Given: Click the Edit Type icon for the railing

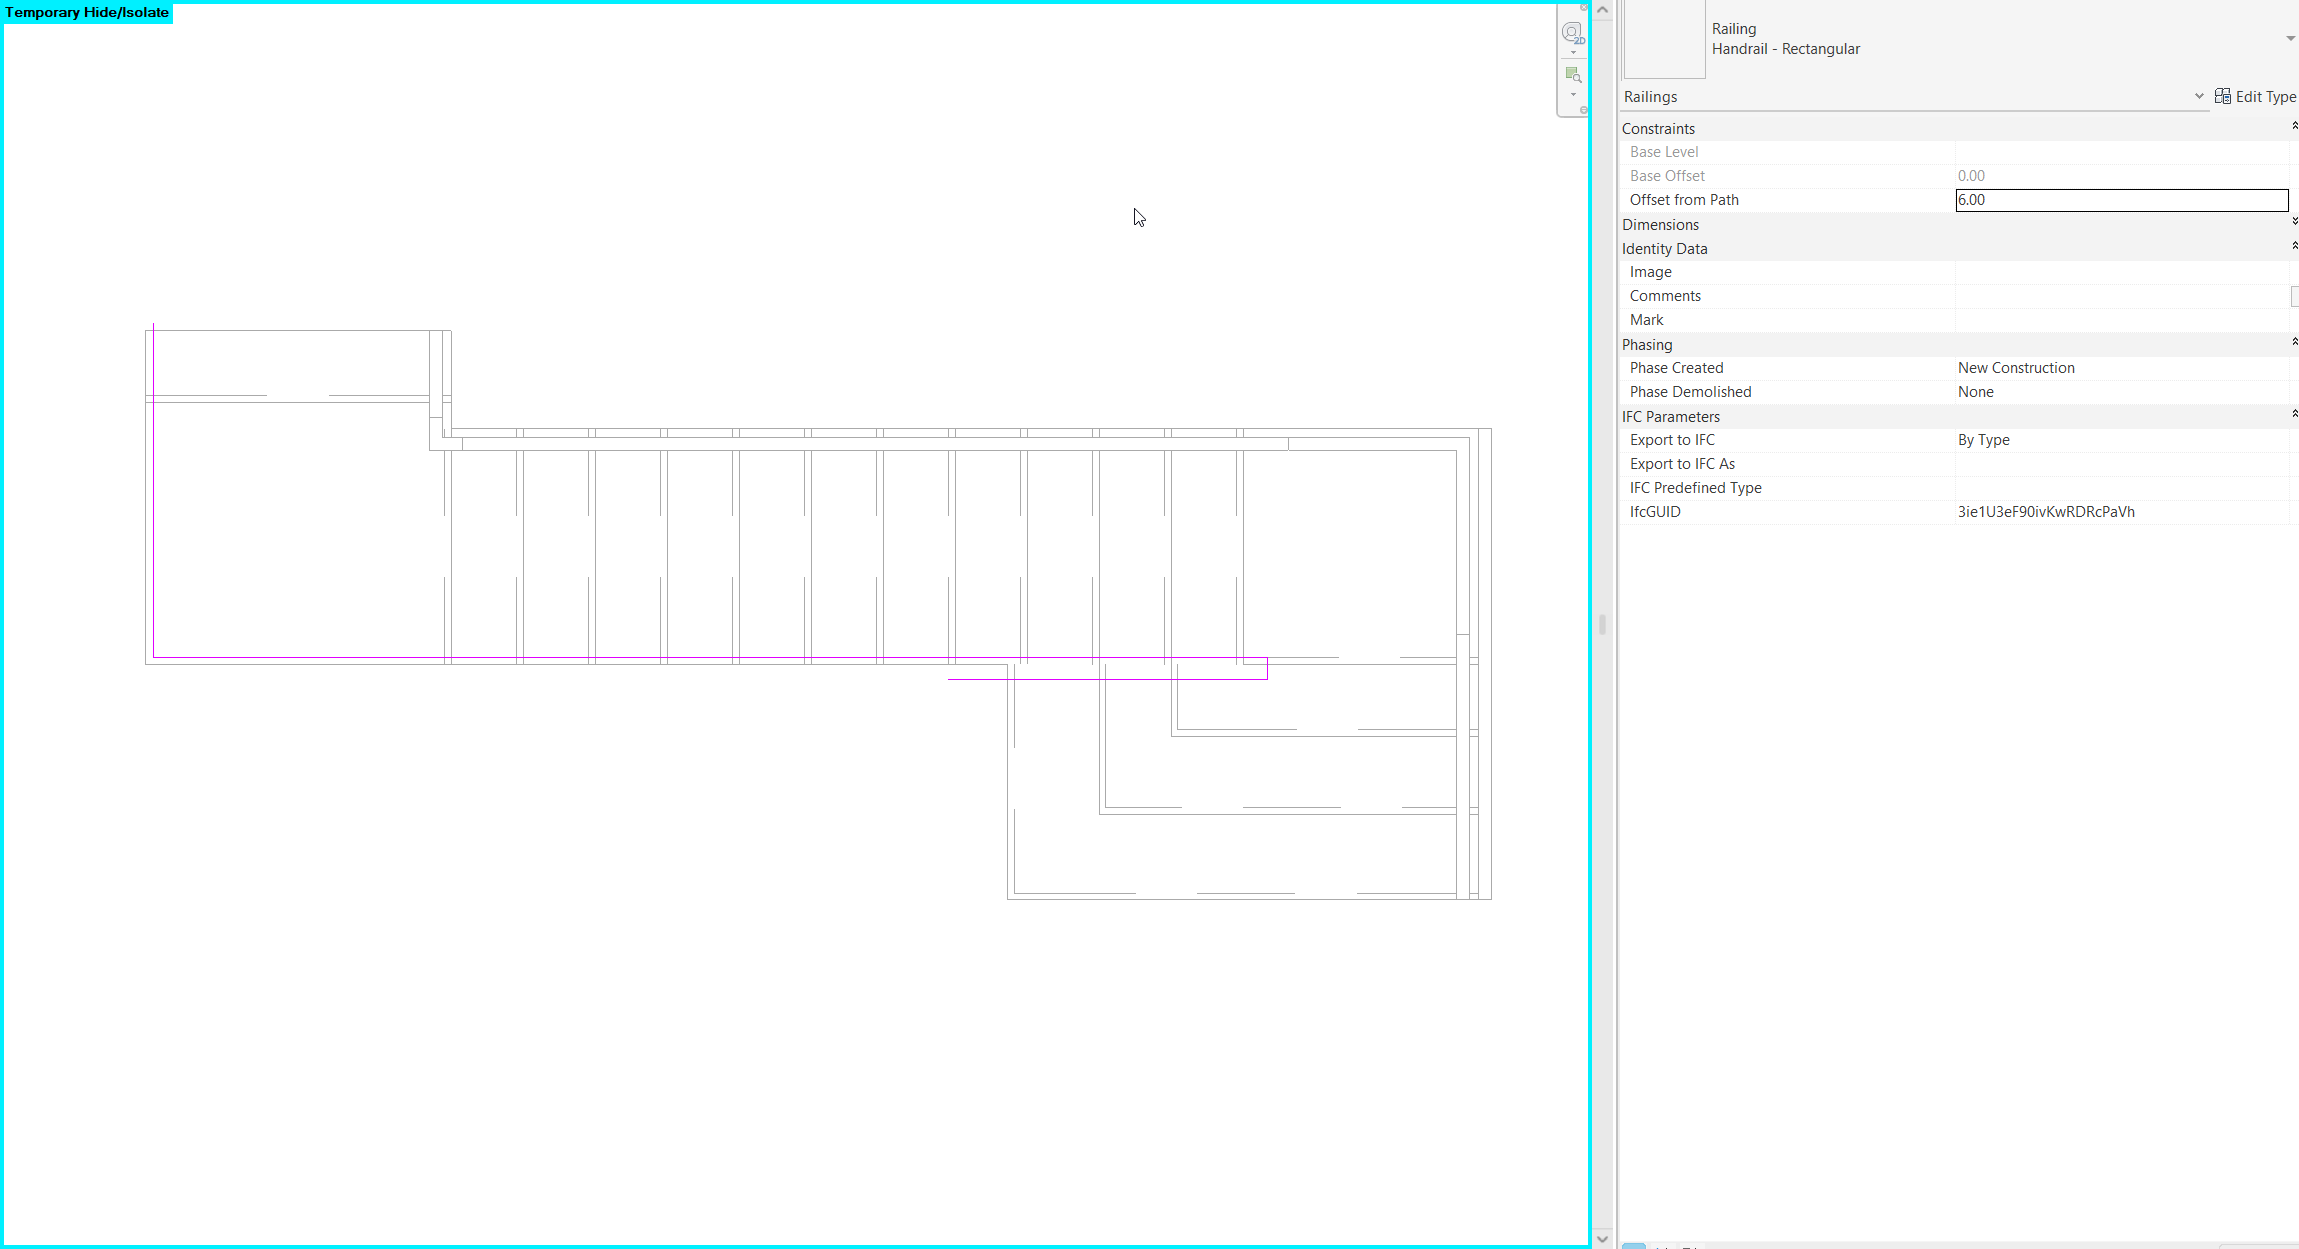Looking at the screenshot, I should tap(2222, 96).
